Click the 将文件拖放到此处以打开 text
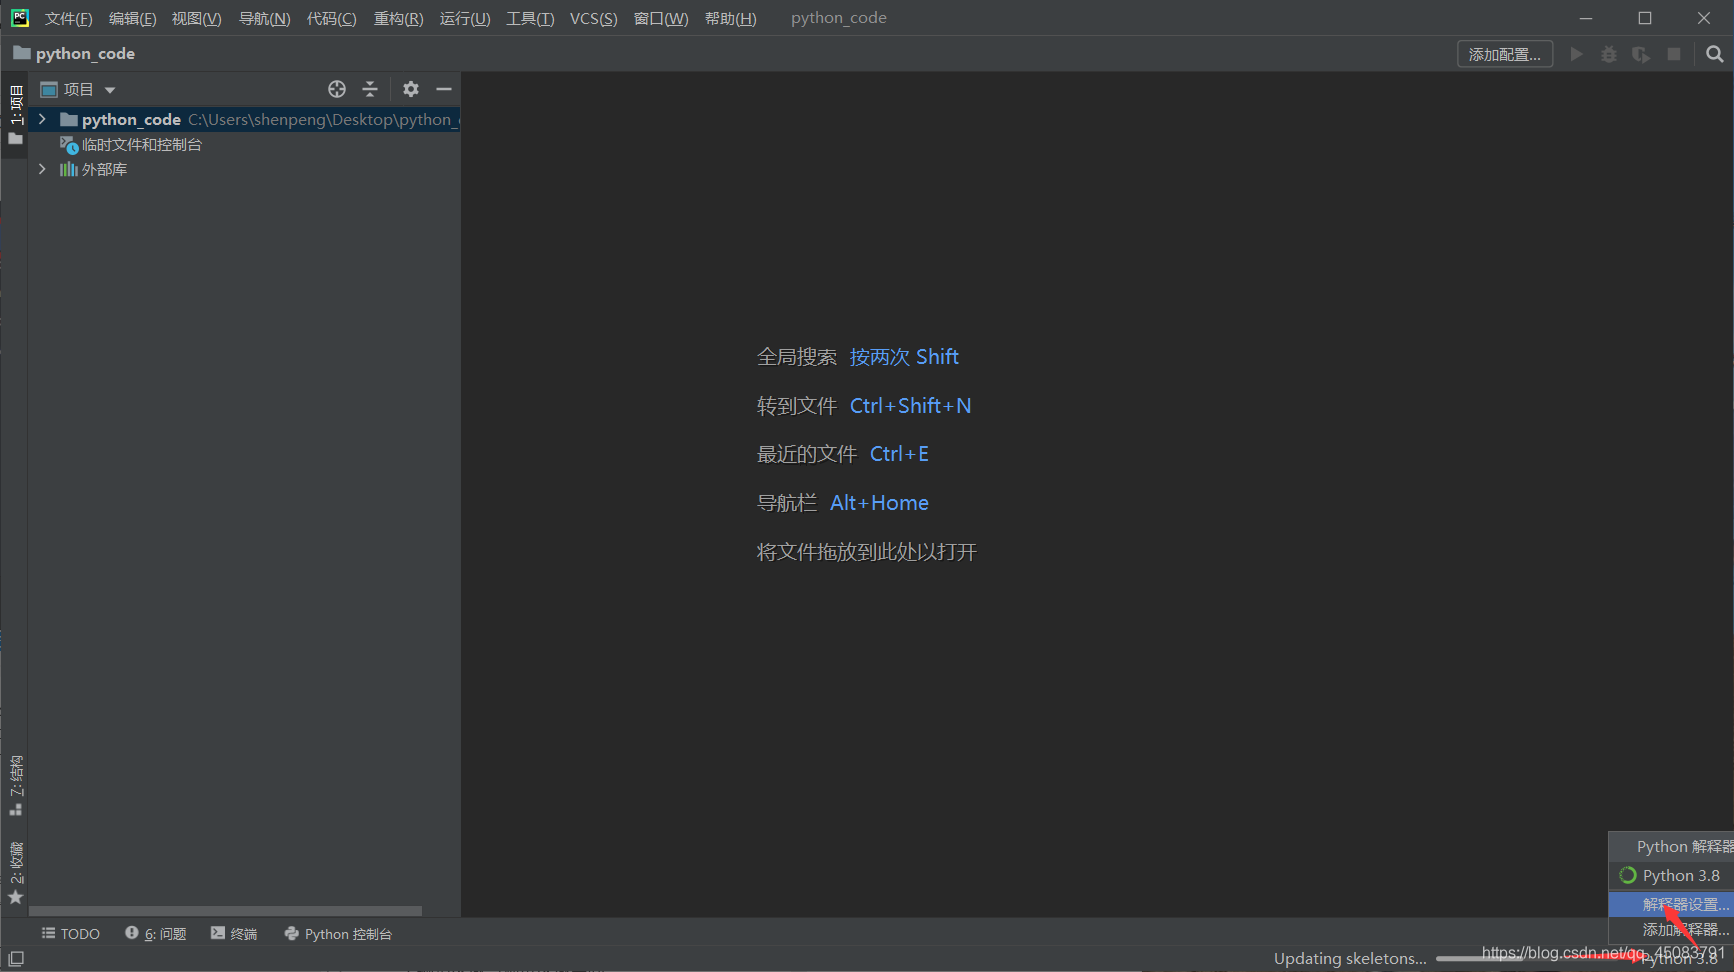 click(x=866, y=552)
